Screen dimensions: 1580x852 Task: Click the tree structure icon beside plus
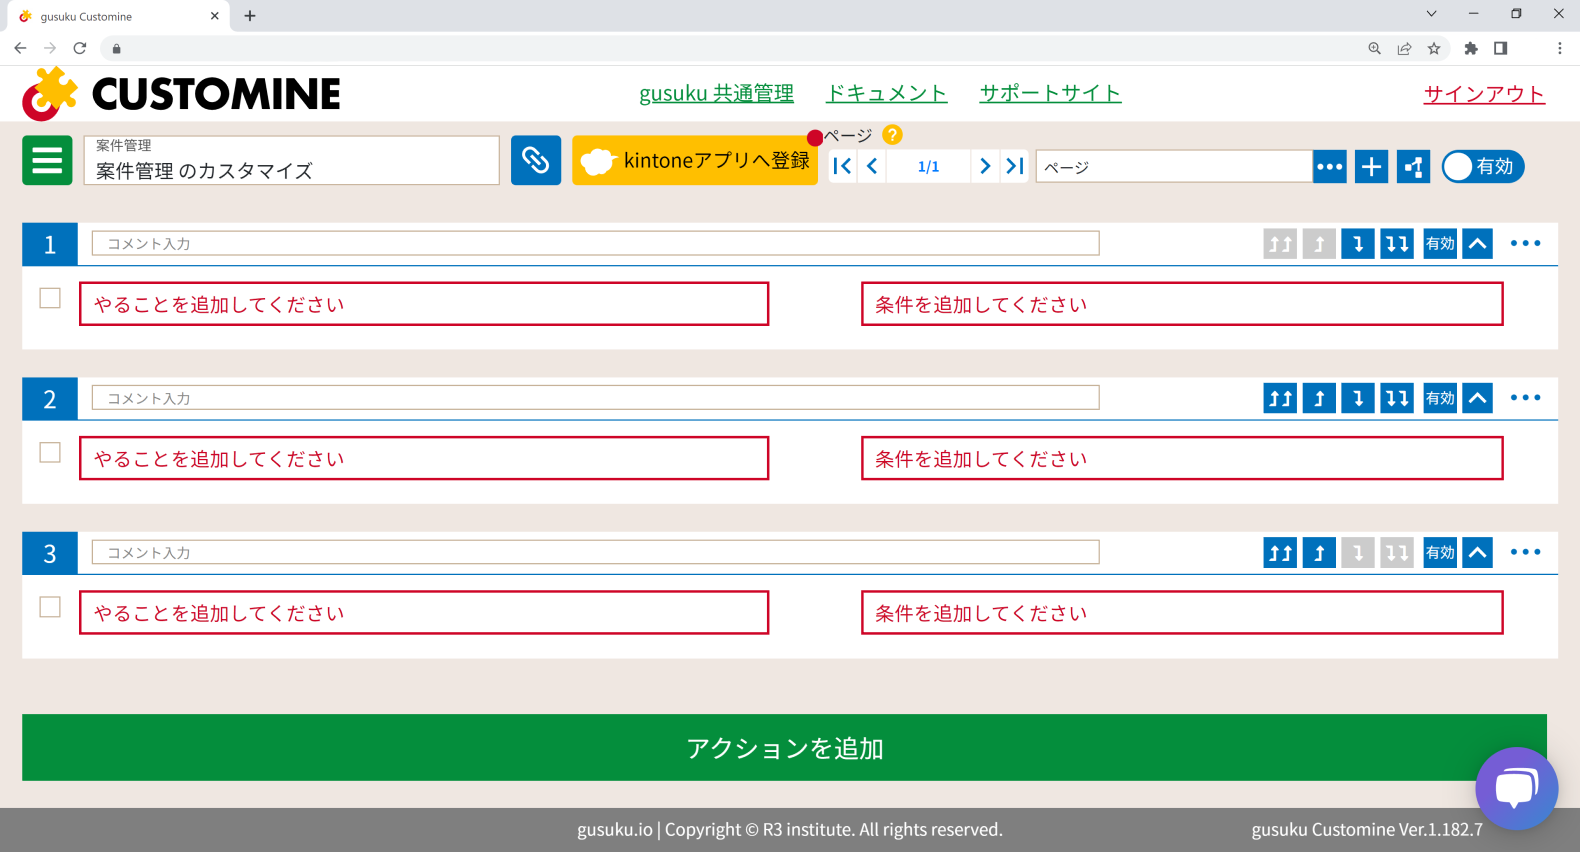pyautogui.click(x=1413, y=167)
